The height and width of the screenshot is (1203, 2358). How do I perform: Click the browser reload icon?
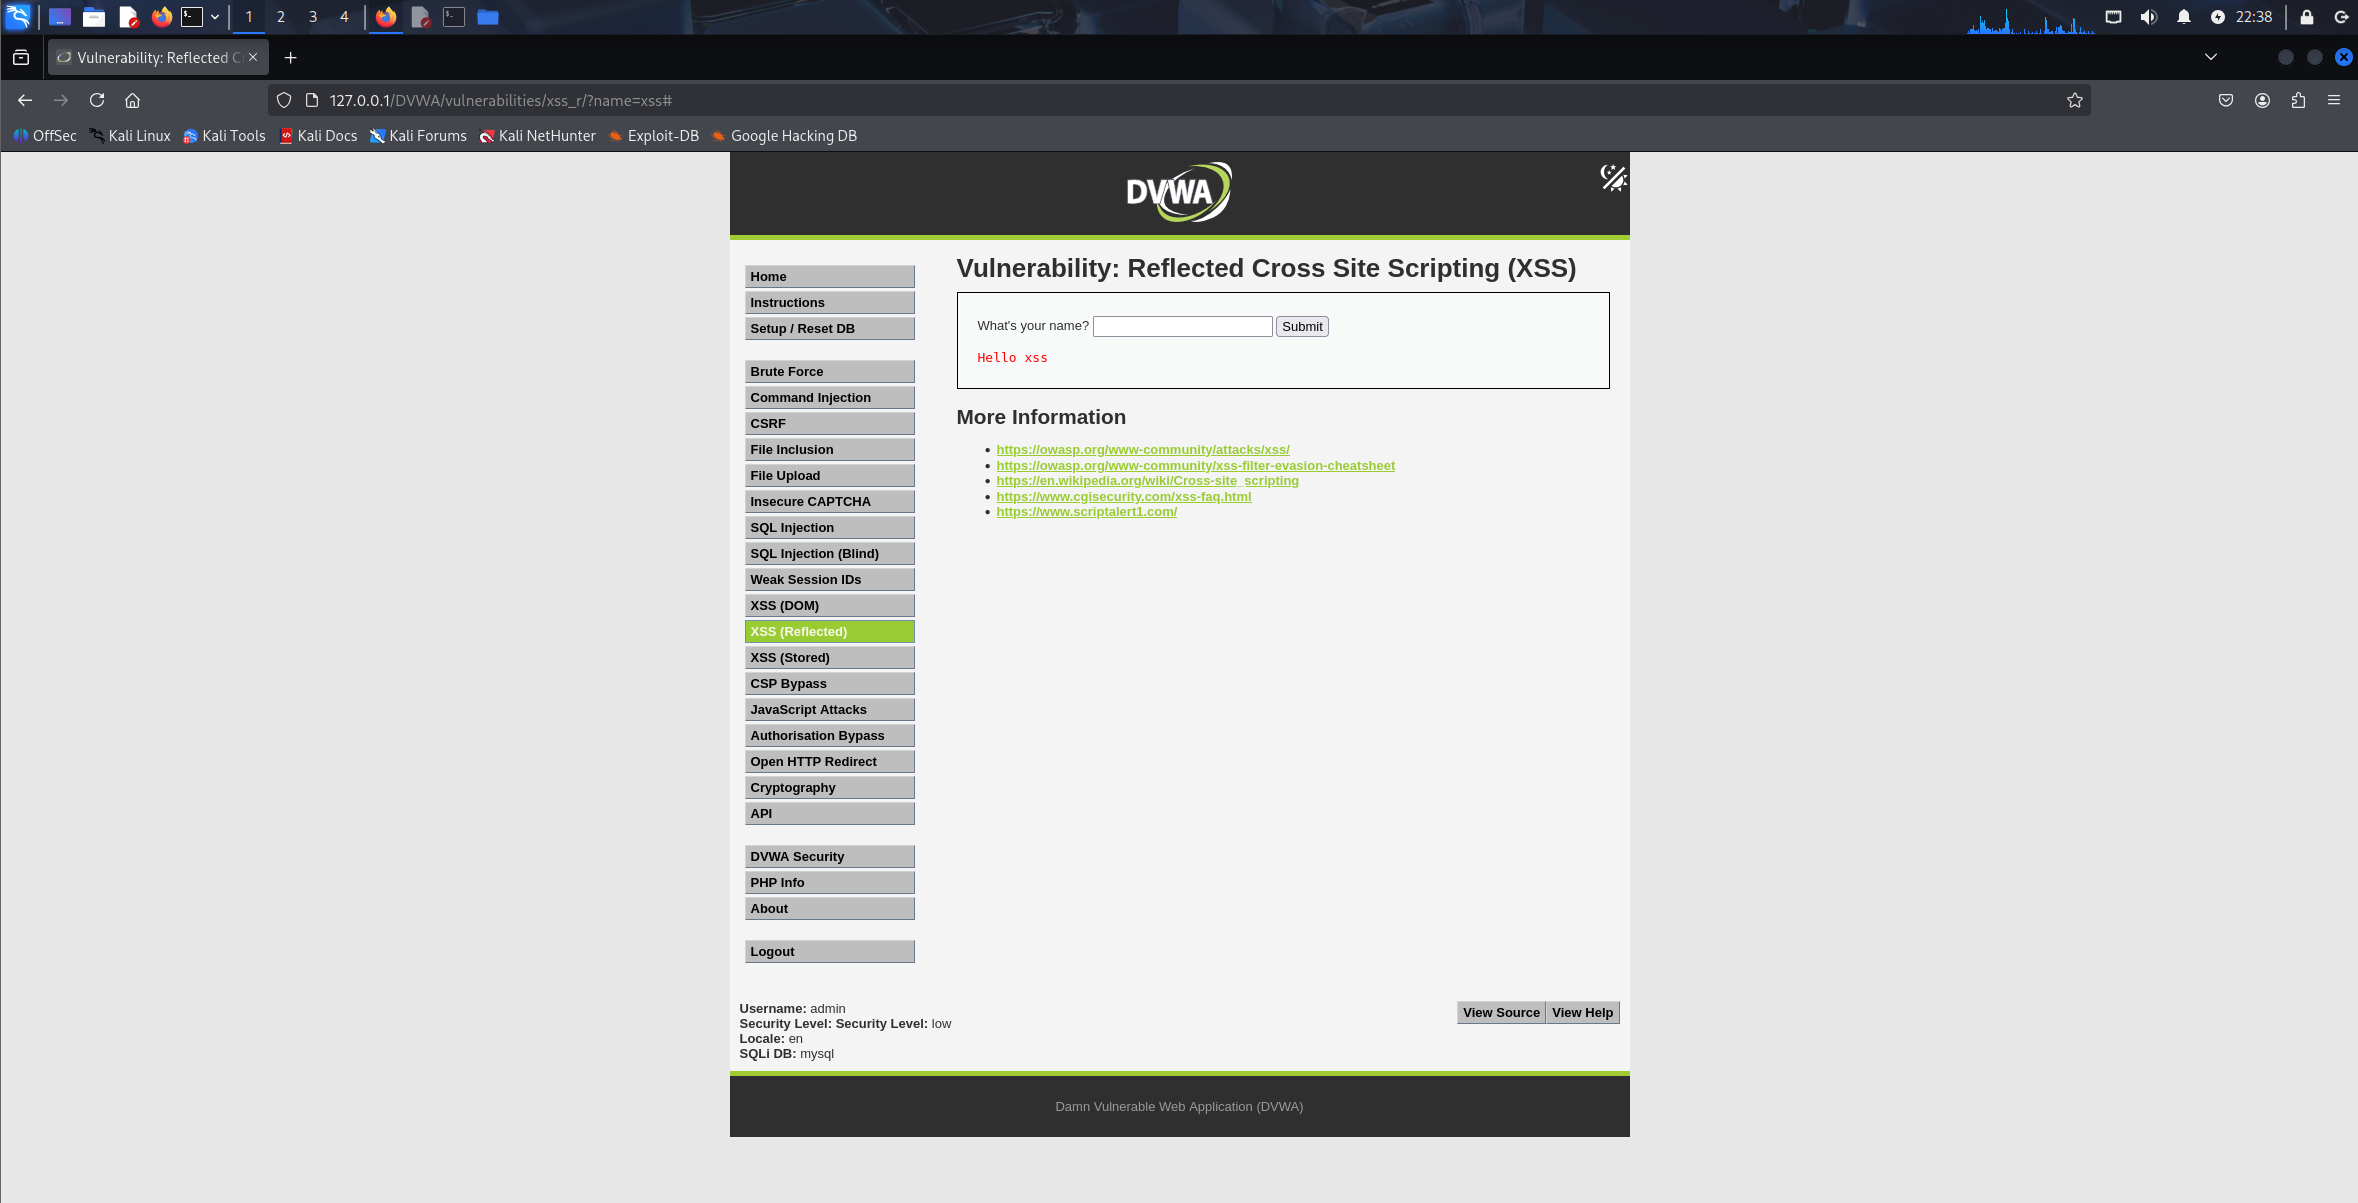[x=97, y=100]
